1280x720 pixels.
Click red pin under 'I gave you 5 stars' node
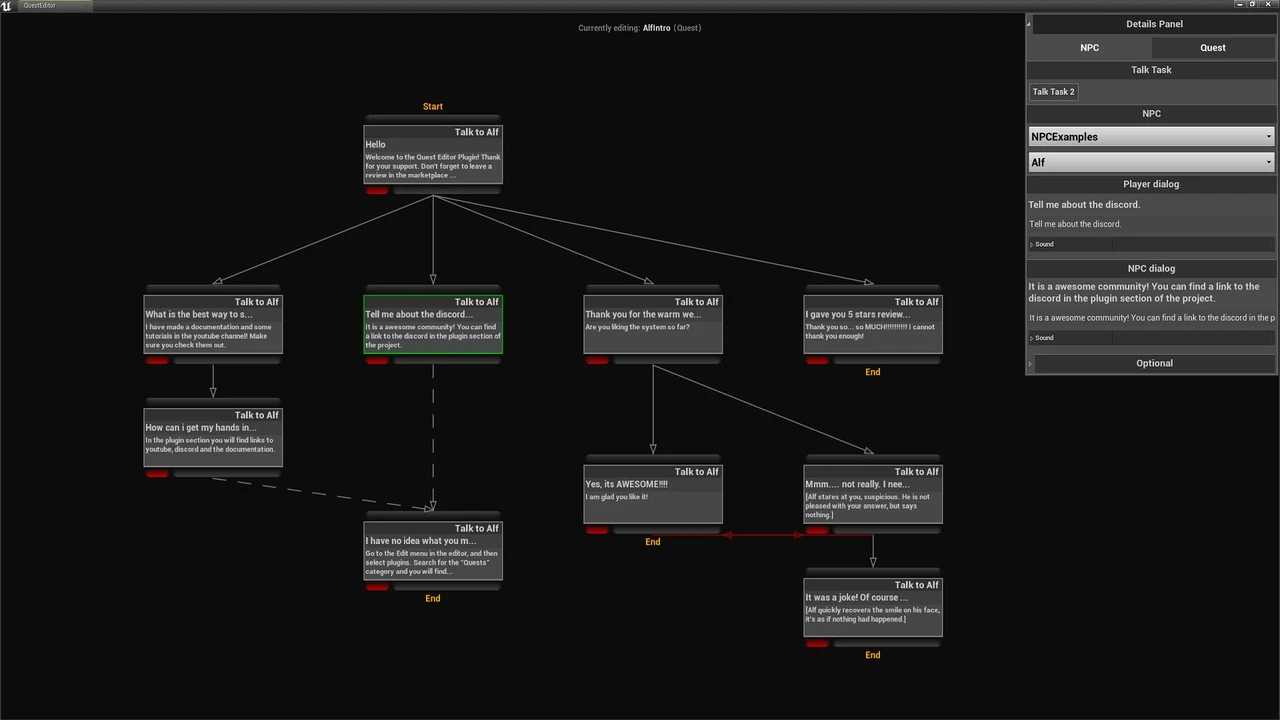point(817,361)
